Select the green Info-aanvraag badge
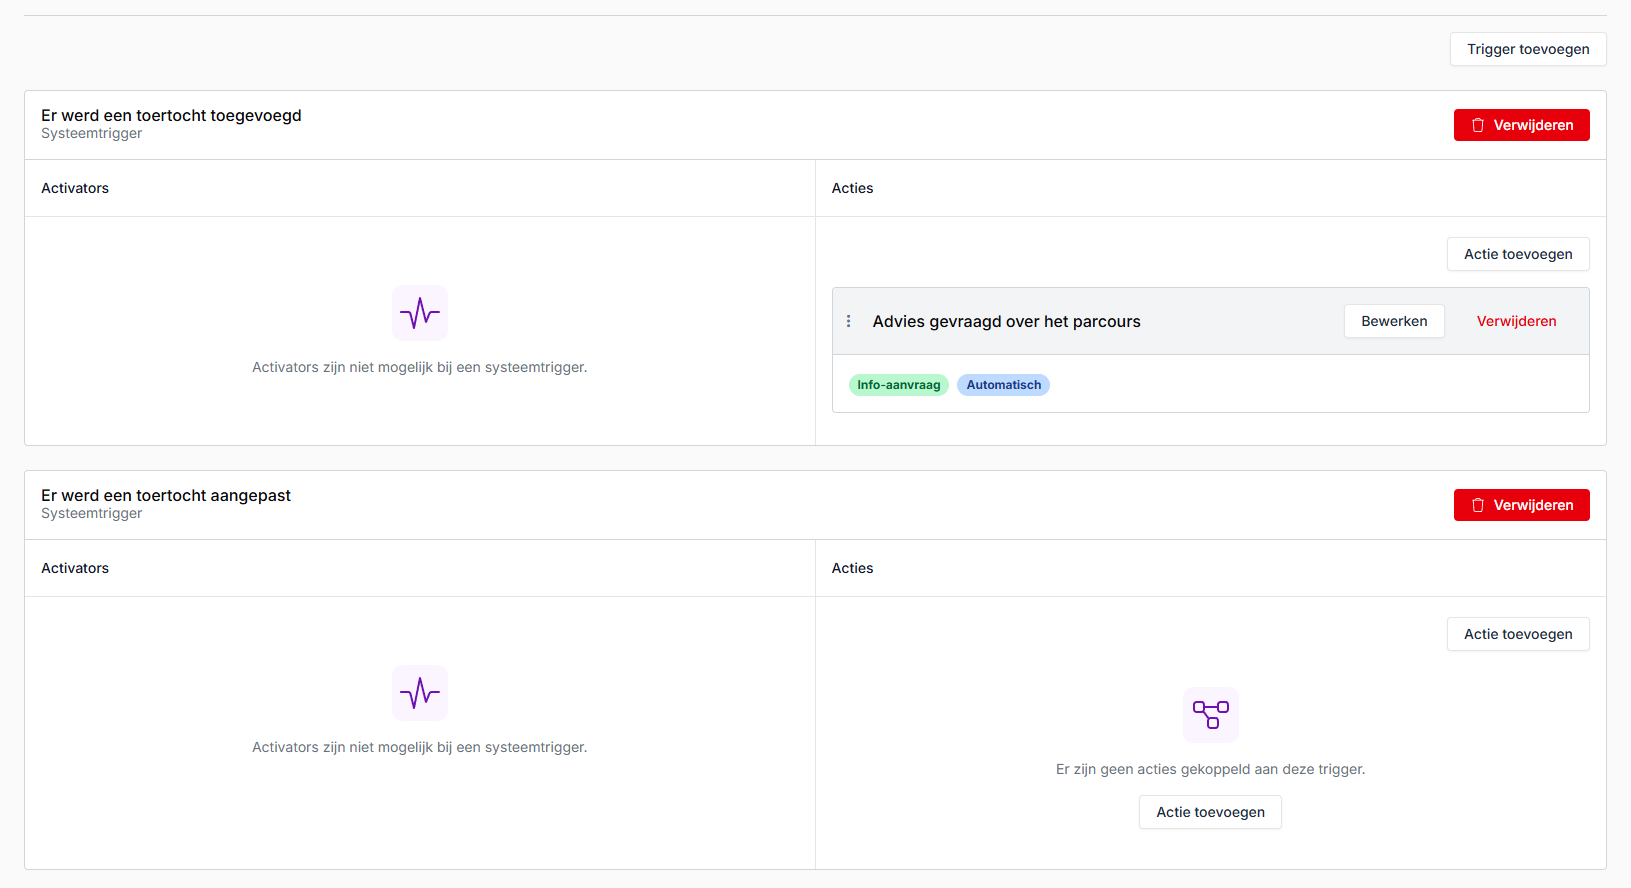This screenshot has width=1631, height=888. click(898, 385)
